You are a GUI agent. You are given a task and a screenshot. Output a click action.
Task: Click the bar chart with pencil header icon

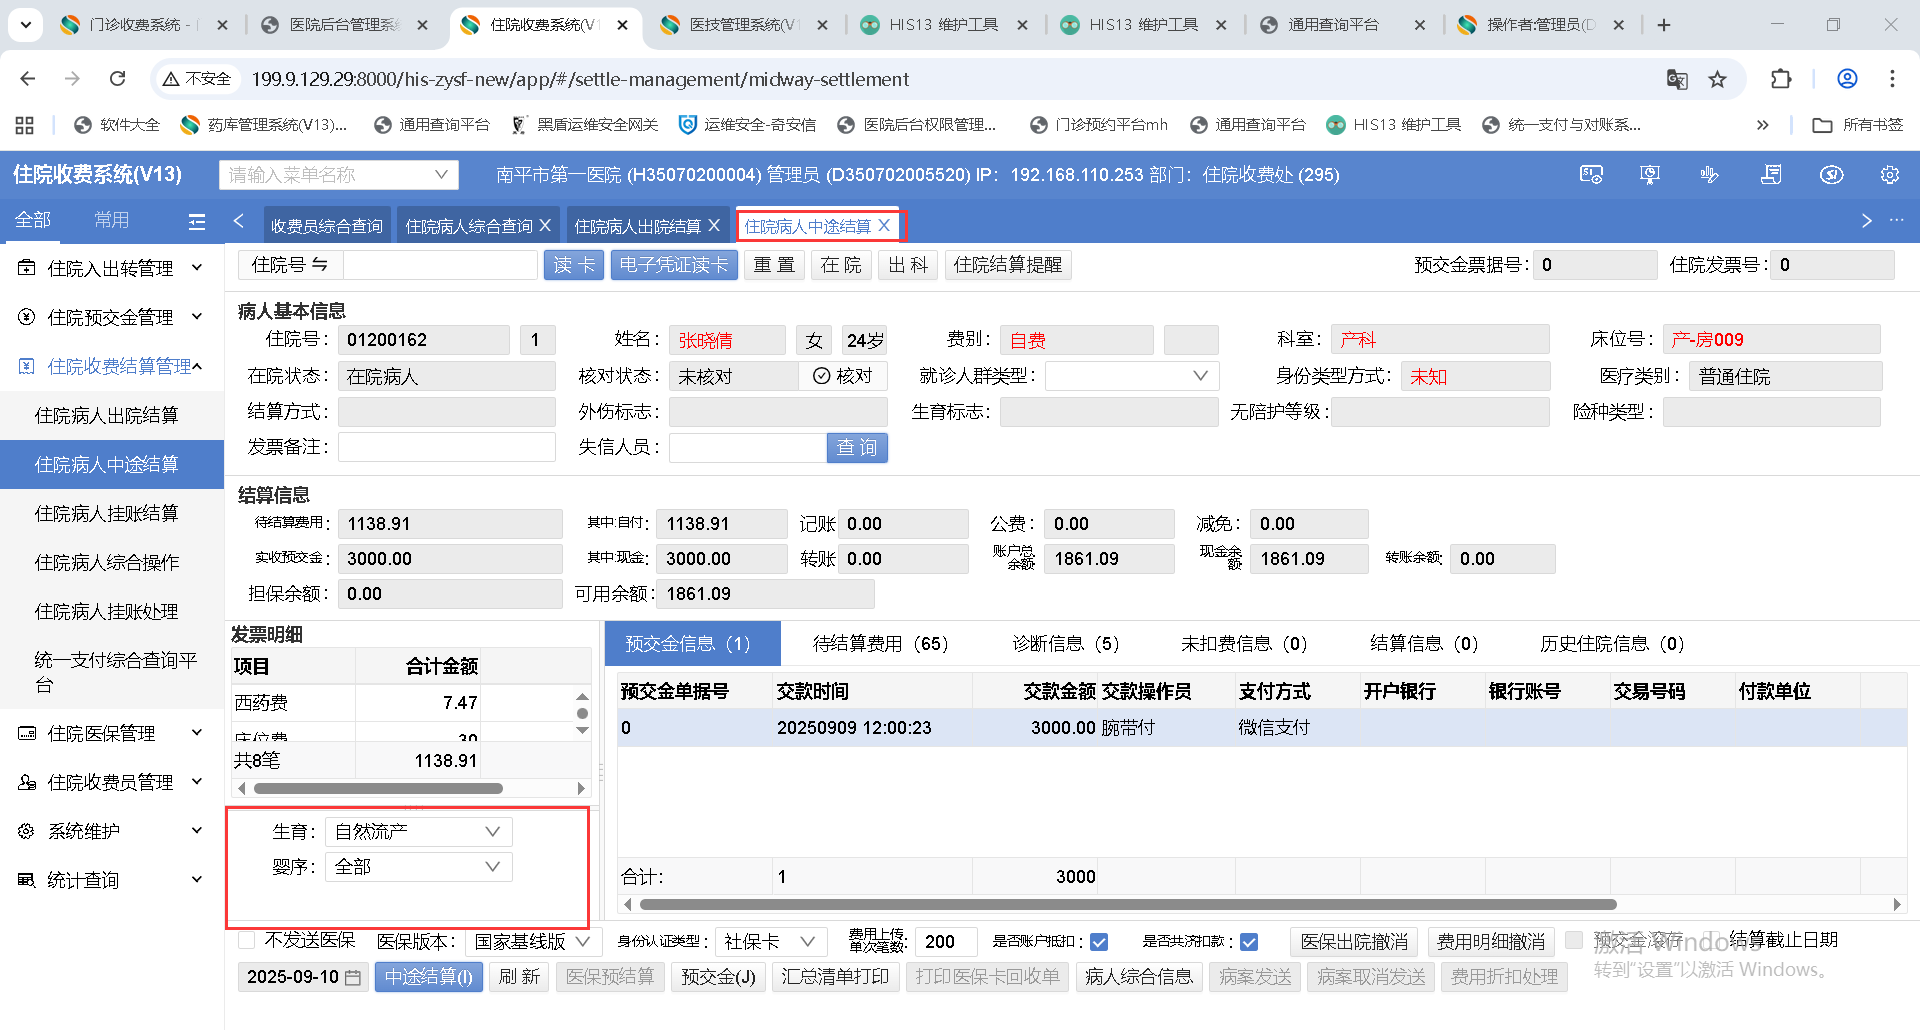point(1709,175)
